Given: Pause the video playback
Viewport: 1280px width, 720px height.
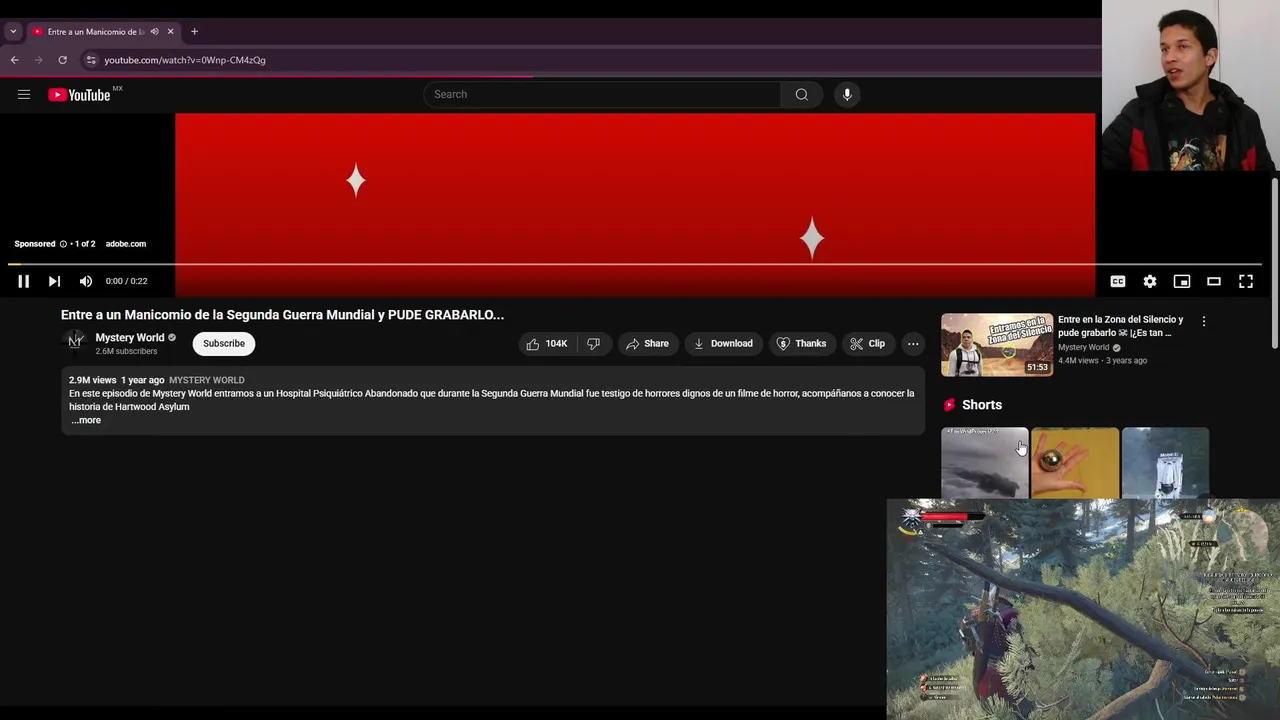Looking at the screenshot, I should coord(23,281).
